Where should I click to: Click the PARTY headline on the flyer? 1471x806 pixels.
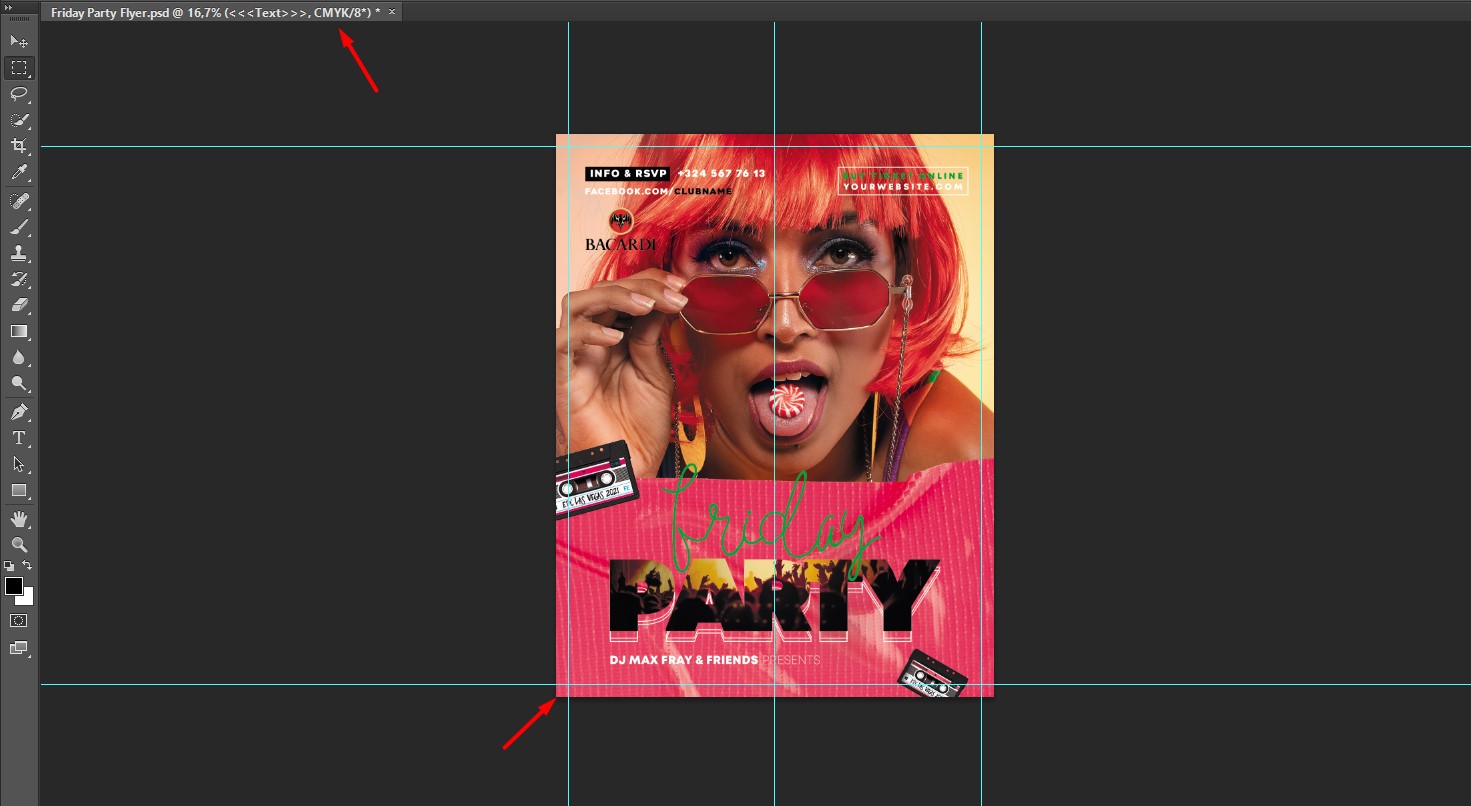[776, 600]
